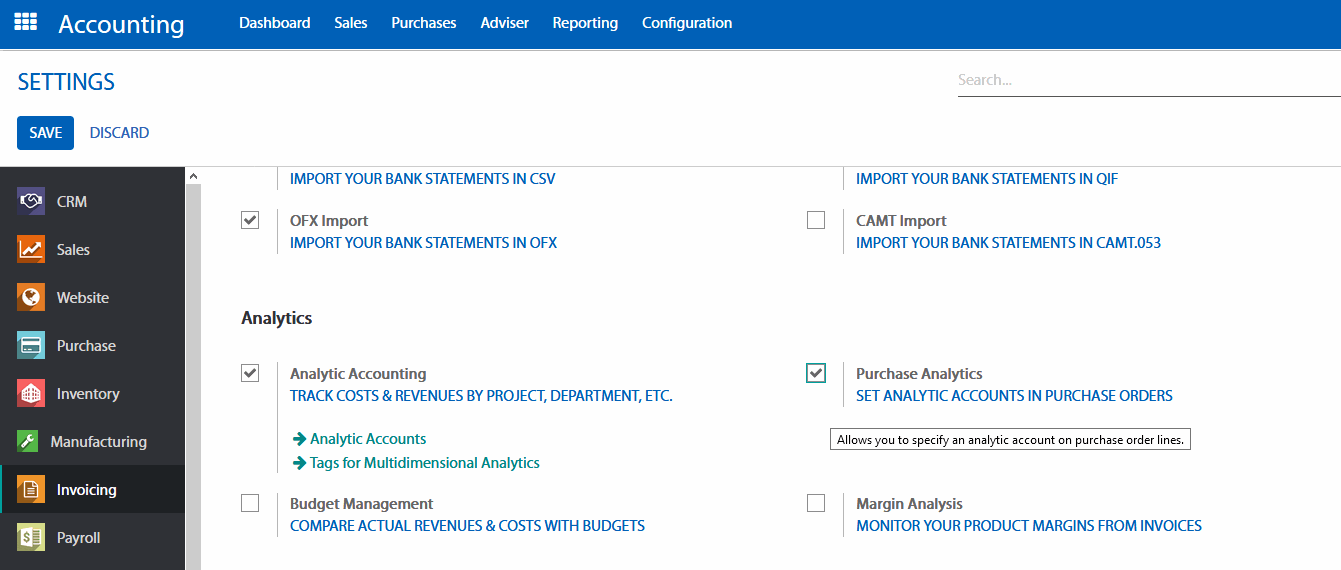The image size is (1341, 570).
Task: Click the settings Search field
Action: (1148, 80)
